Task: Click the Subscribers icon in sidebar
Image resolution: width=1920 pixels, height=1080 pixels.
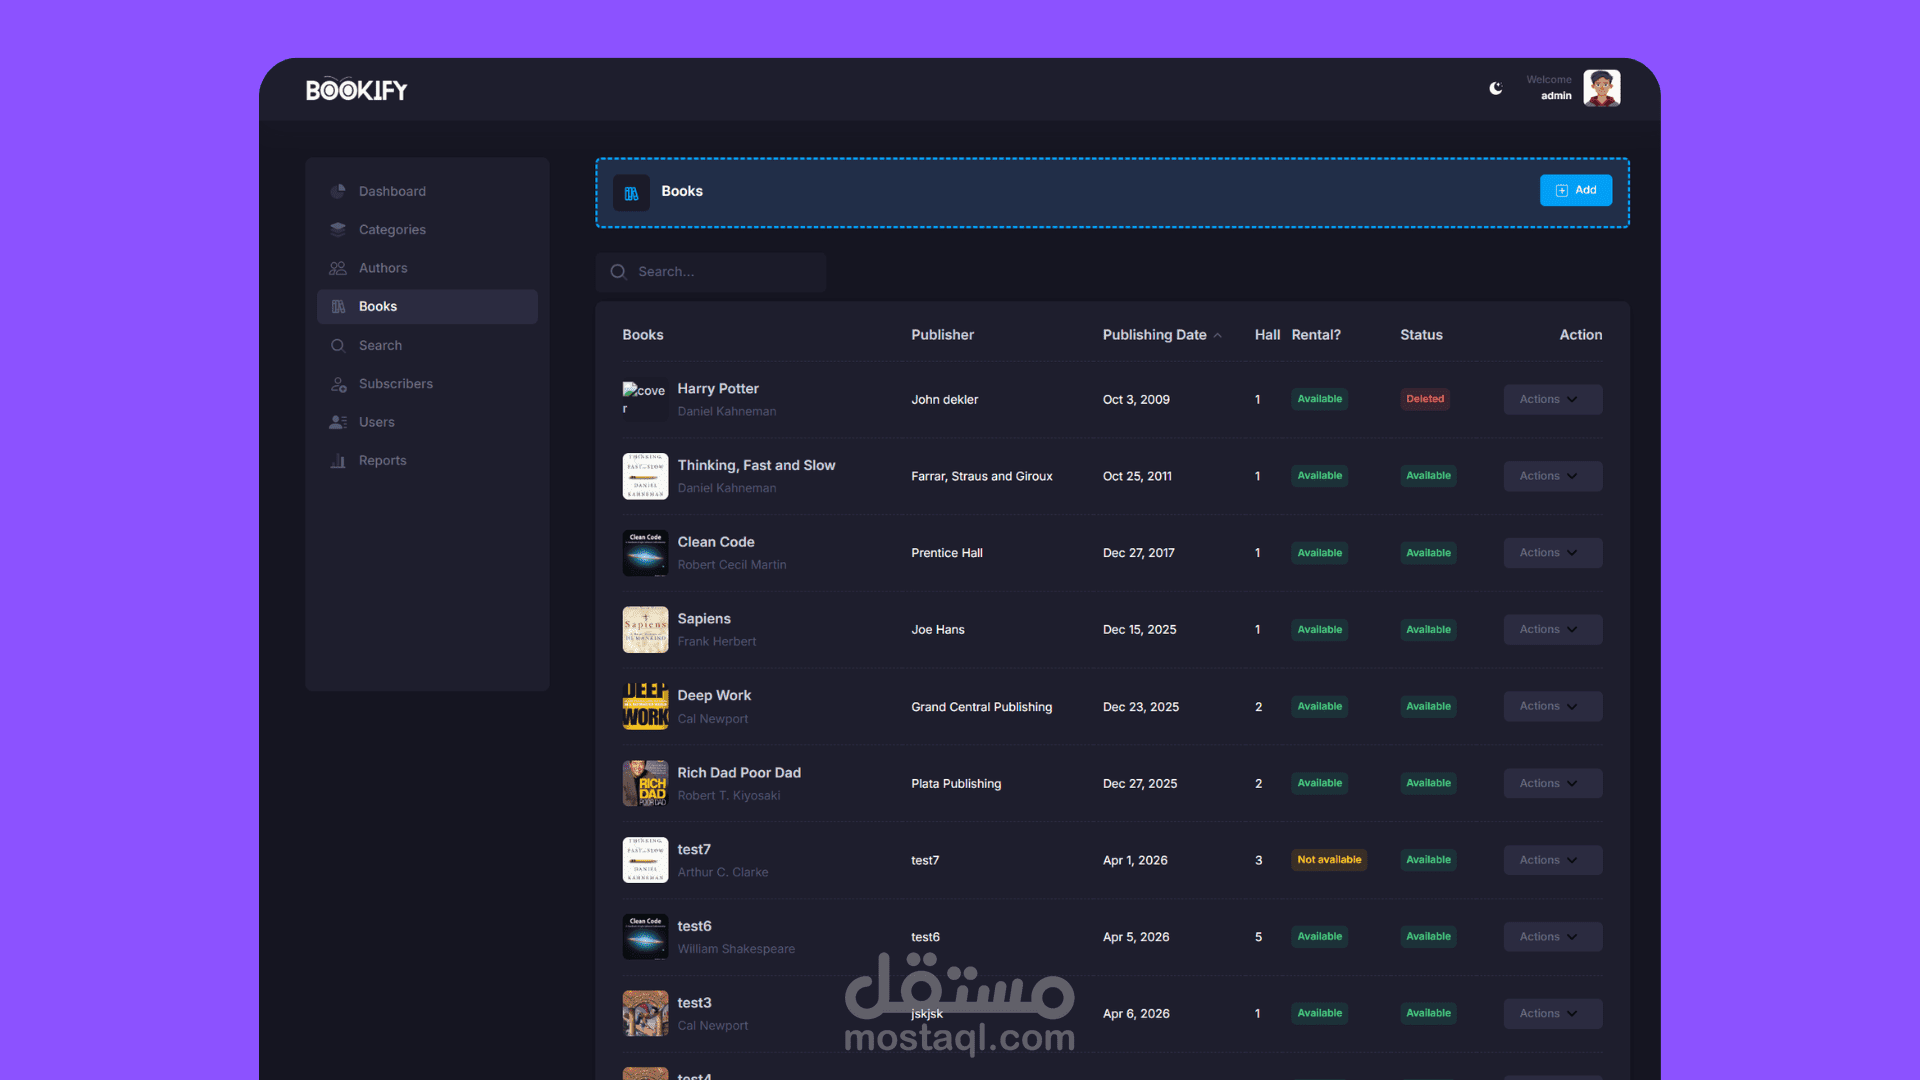Action: [338, 384]
